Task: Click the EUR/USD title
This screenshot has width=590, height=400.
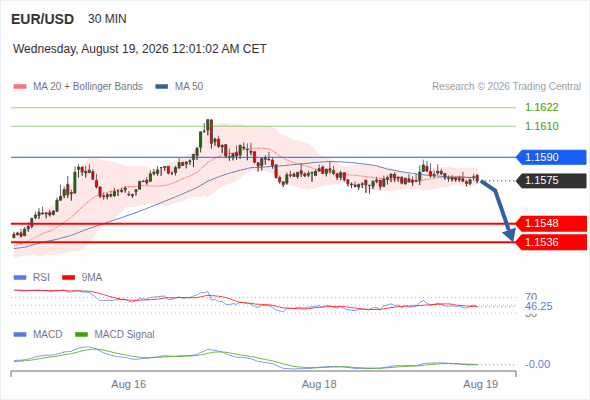Action: pyautogui.click(x=43, y=19)
